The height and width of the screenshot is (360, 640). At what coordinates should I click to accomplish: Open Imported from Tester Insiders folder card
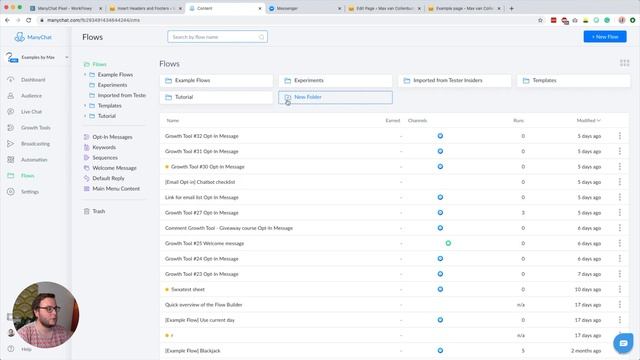(x=455, y=80)
